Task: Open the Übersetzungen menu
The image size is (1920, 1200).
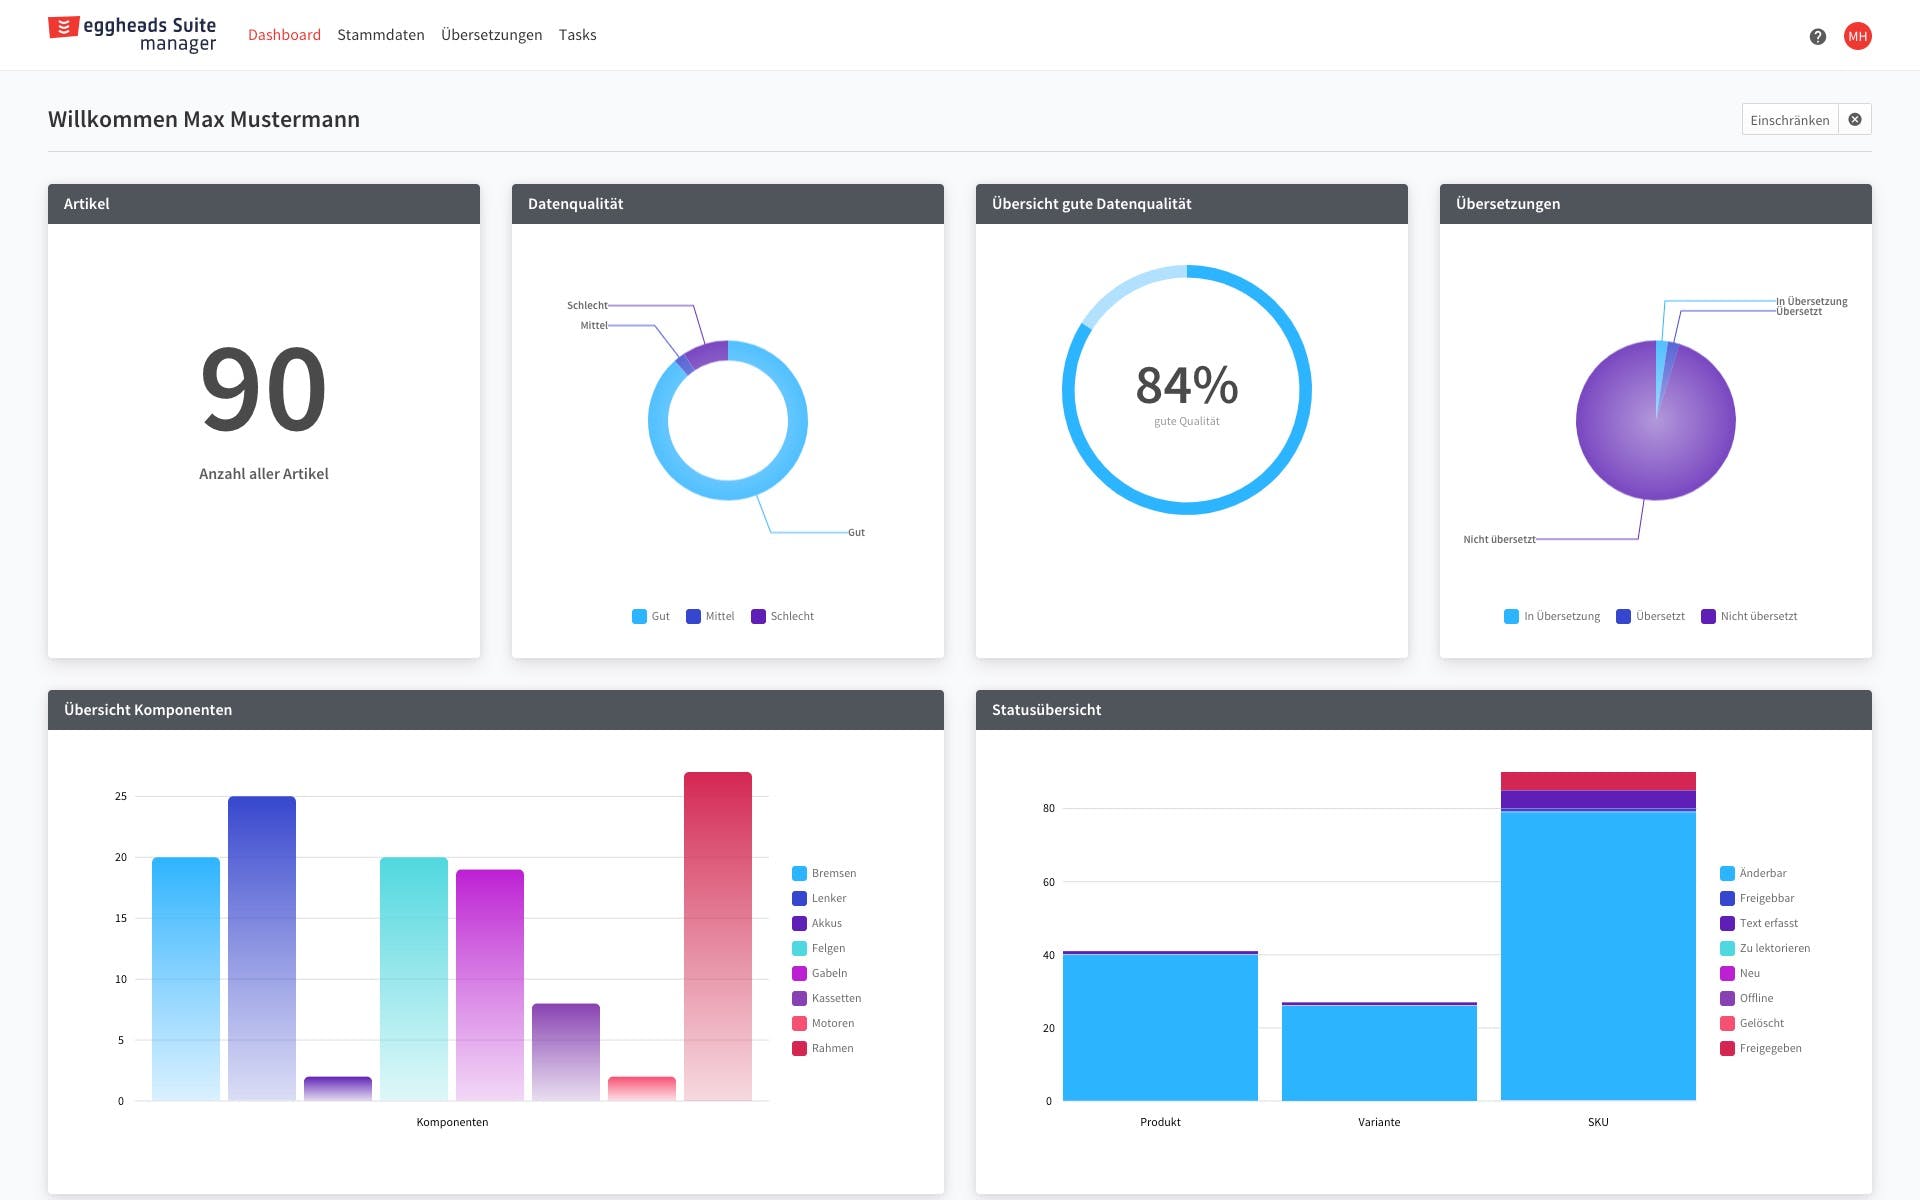Action: 491,35
